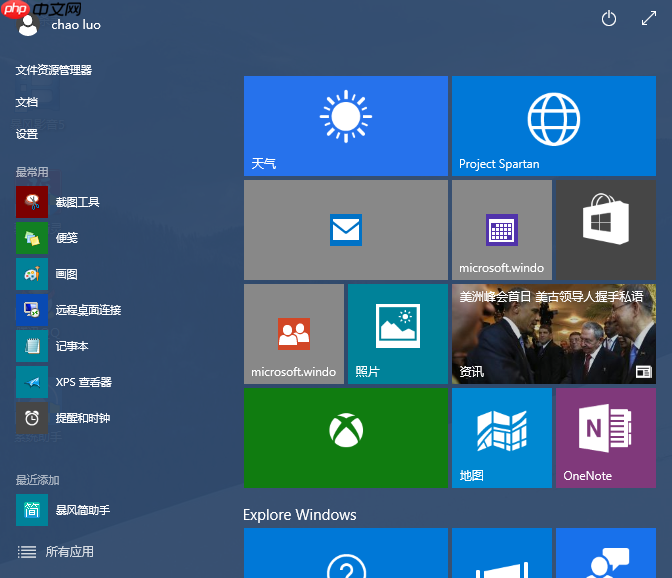Open the Windows Store shopping bag tile
Screen dimensions: 672x578
[606, 230]
